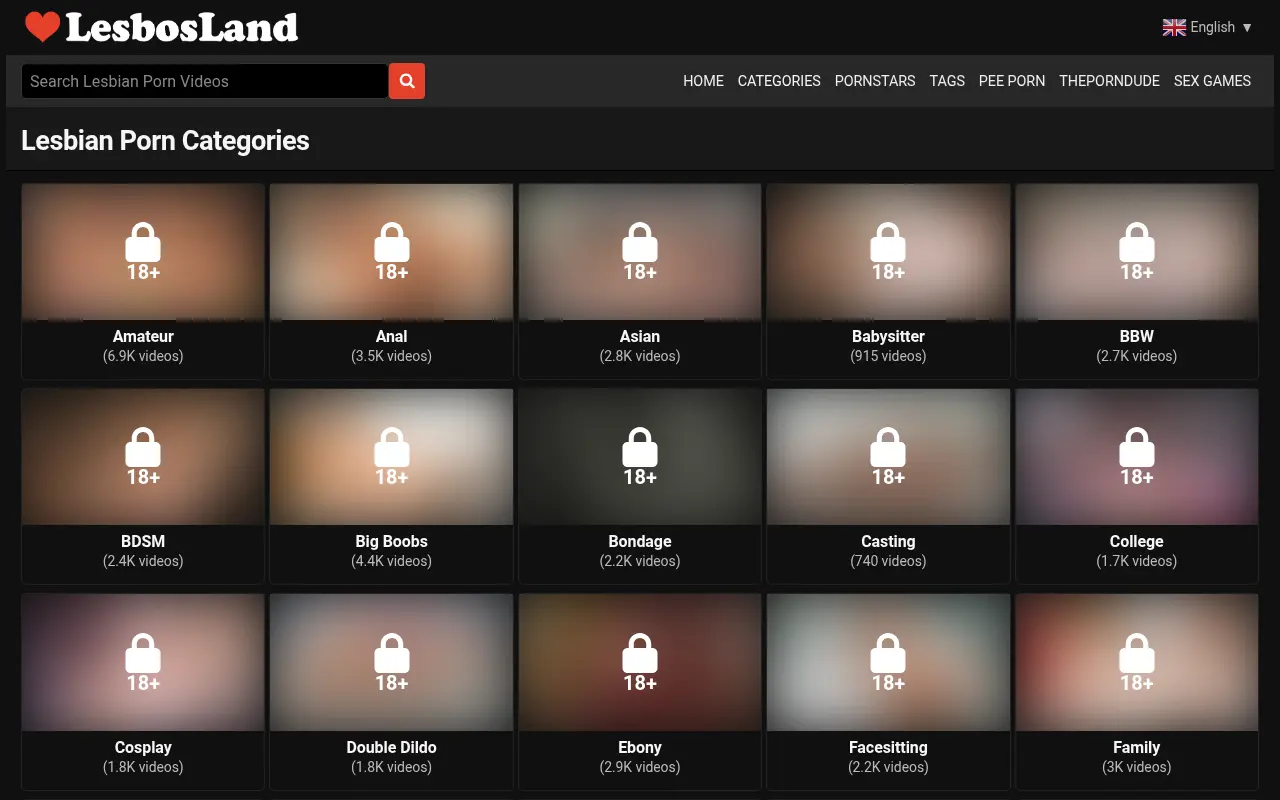Screen dimensions: 1280x800
Task: Click the "(4.4K videos)" count text
Action: [392, 561]
